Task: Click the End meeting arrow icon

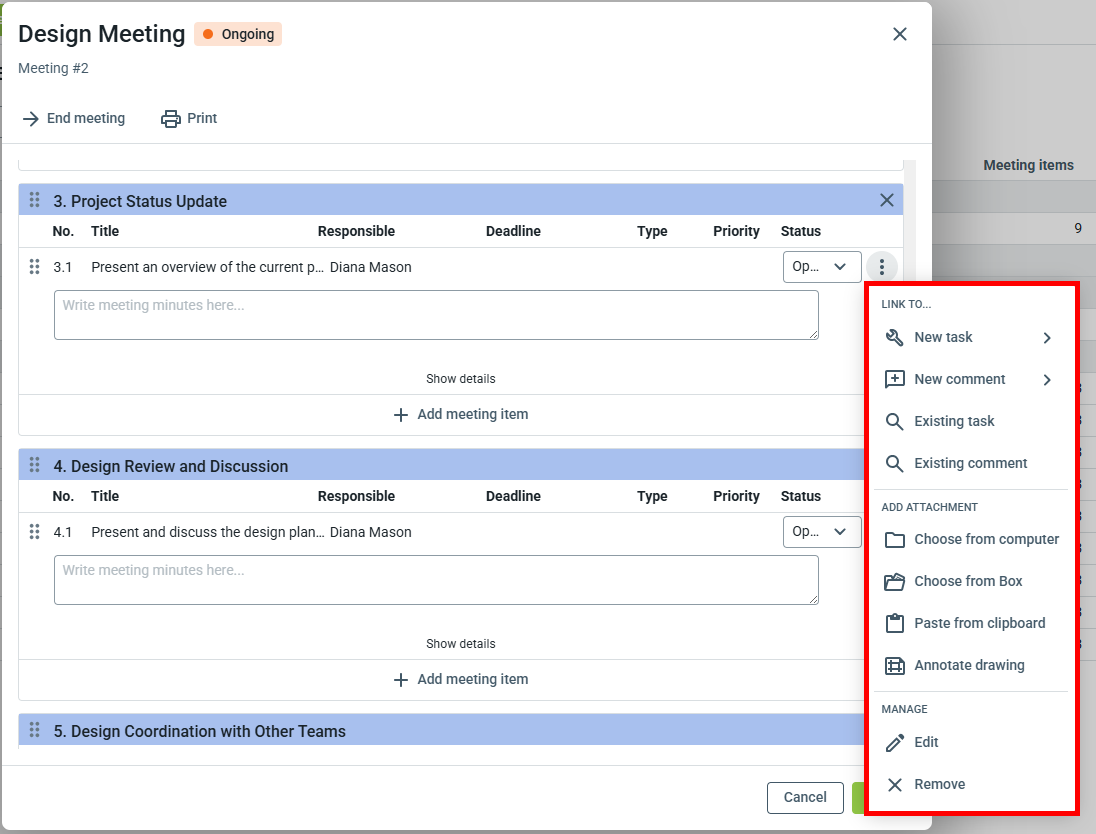Action: 30,118
